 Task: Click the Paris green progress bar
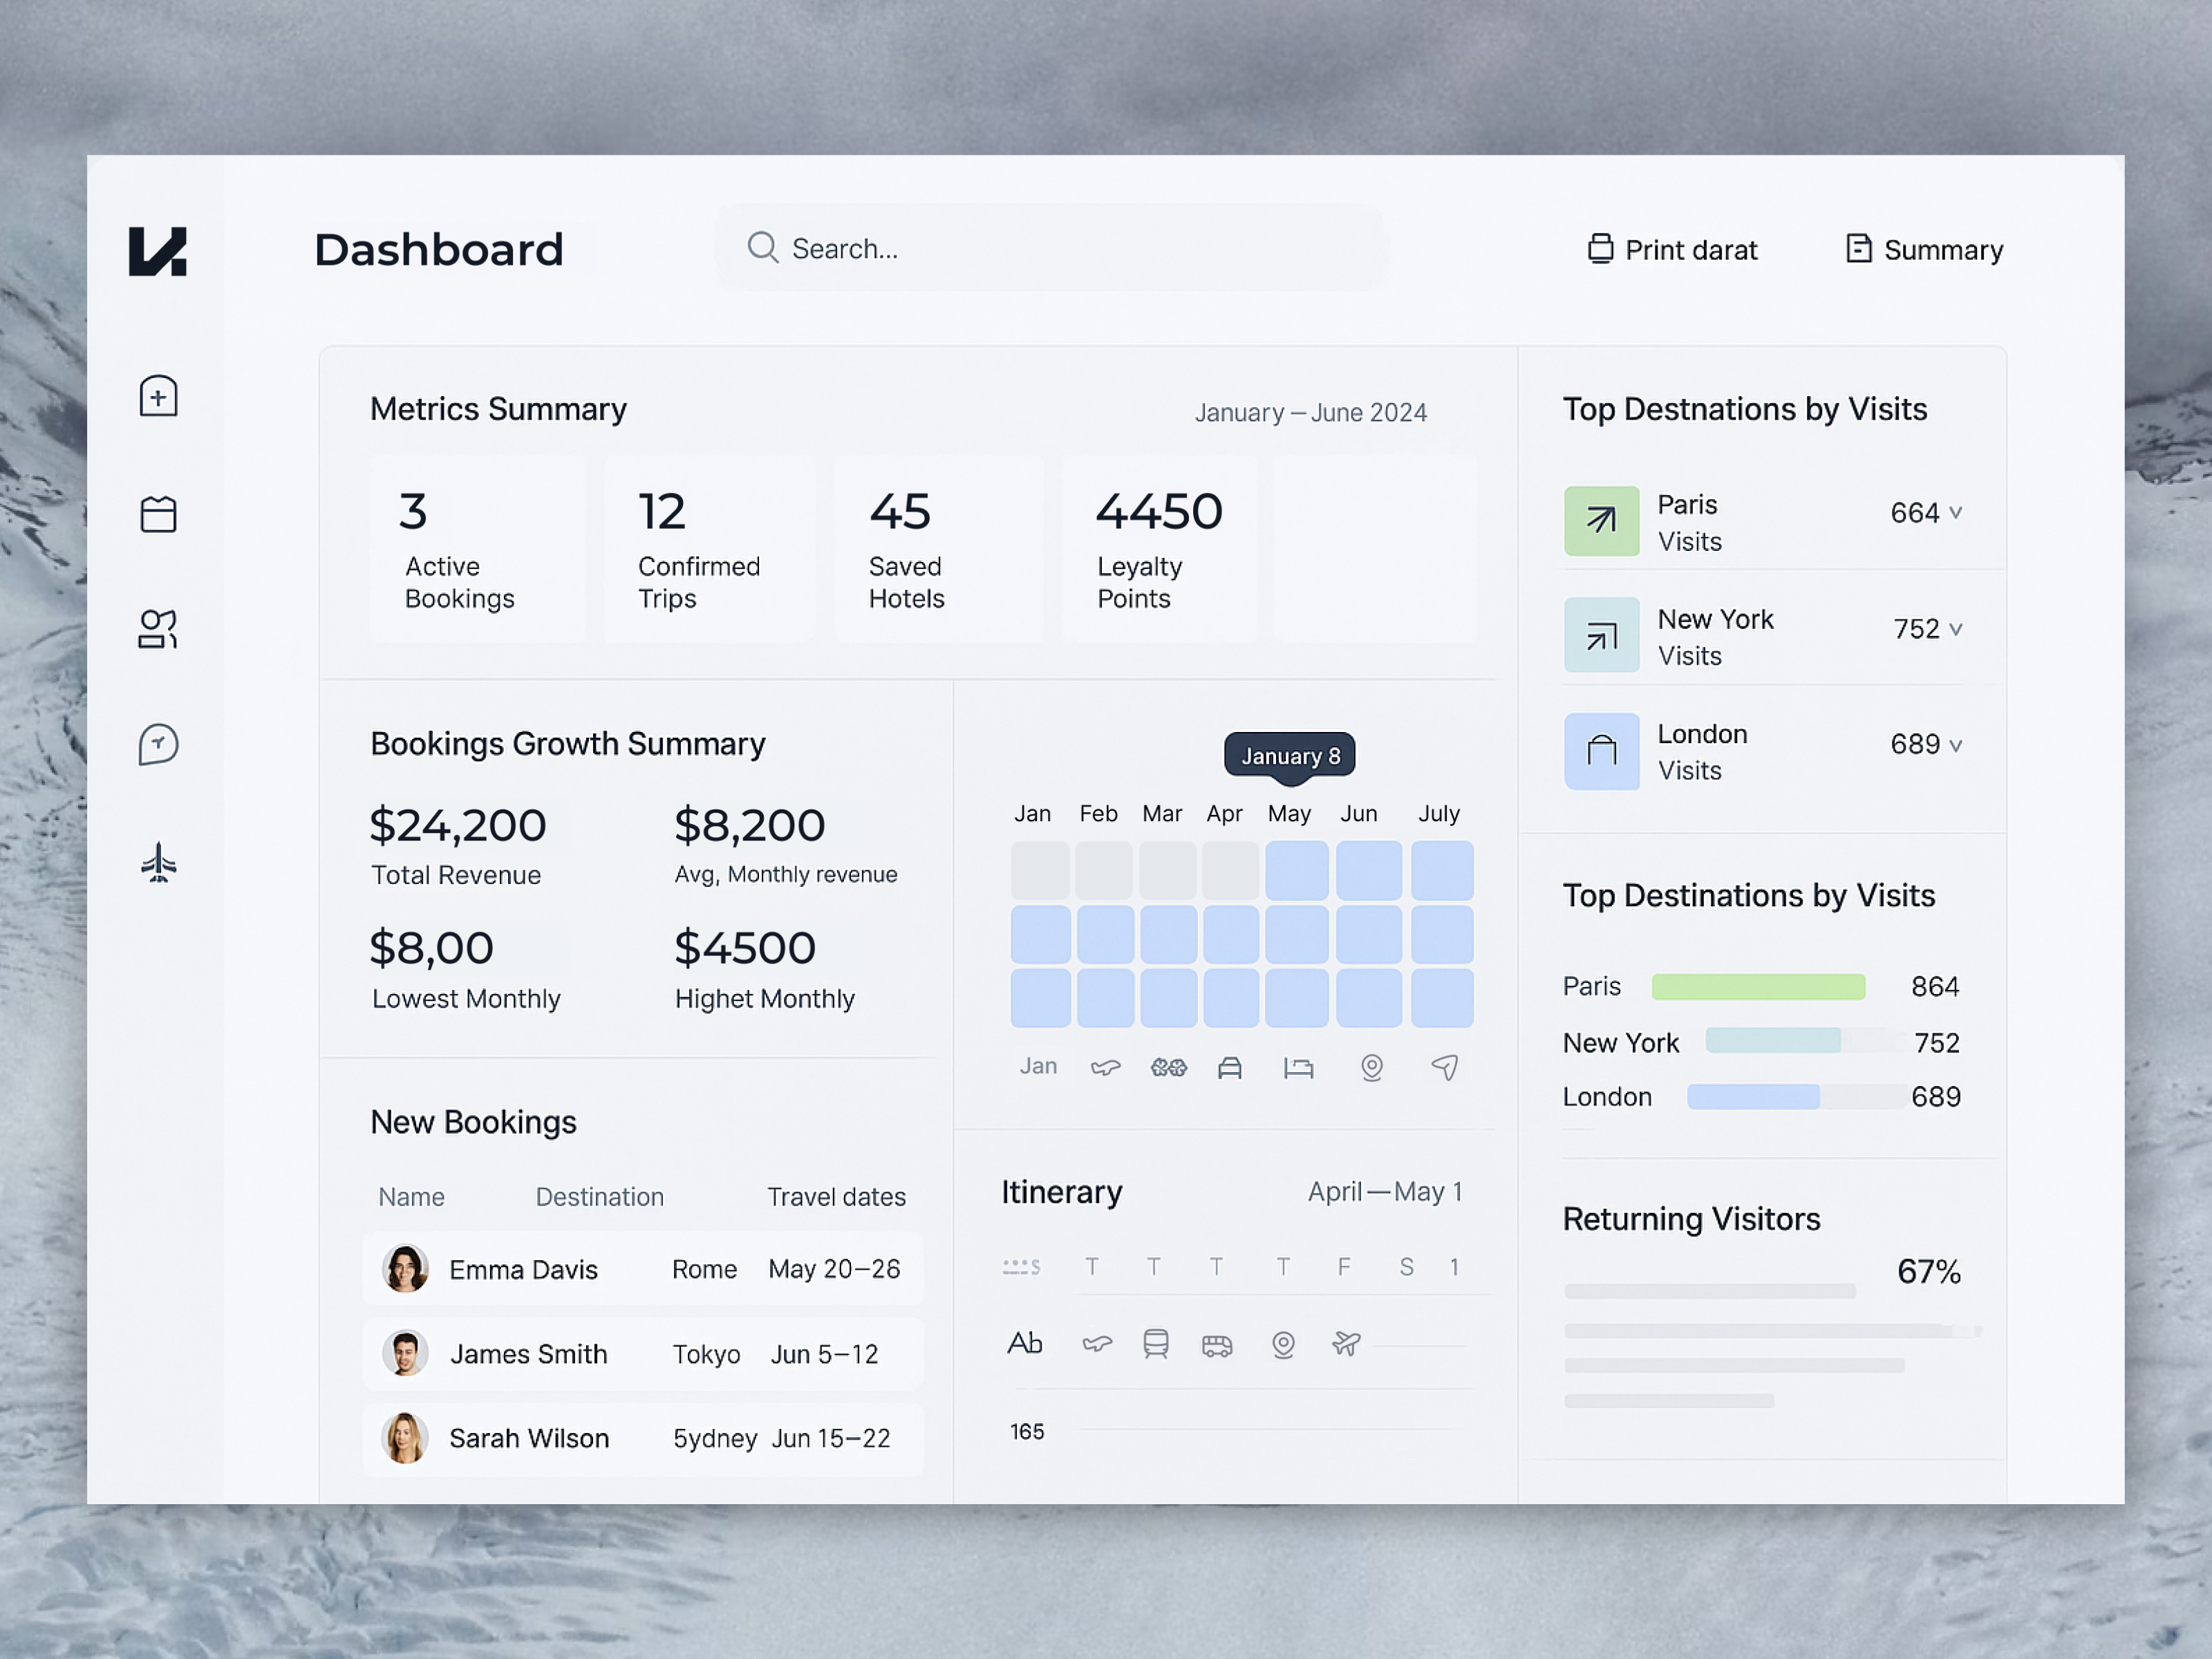(x=1758, y=987)
